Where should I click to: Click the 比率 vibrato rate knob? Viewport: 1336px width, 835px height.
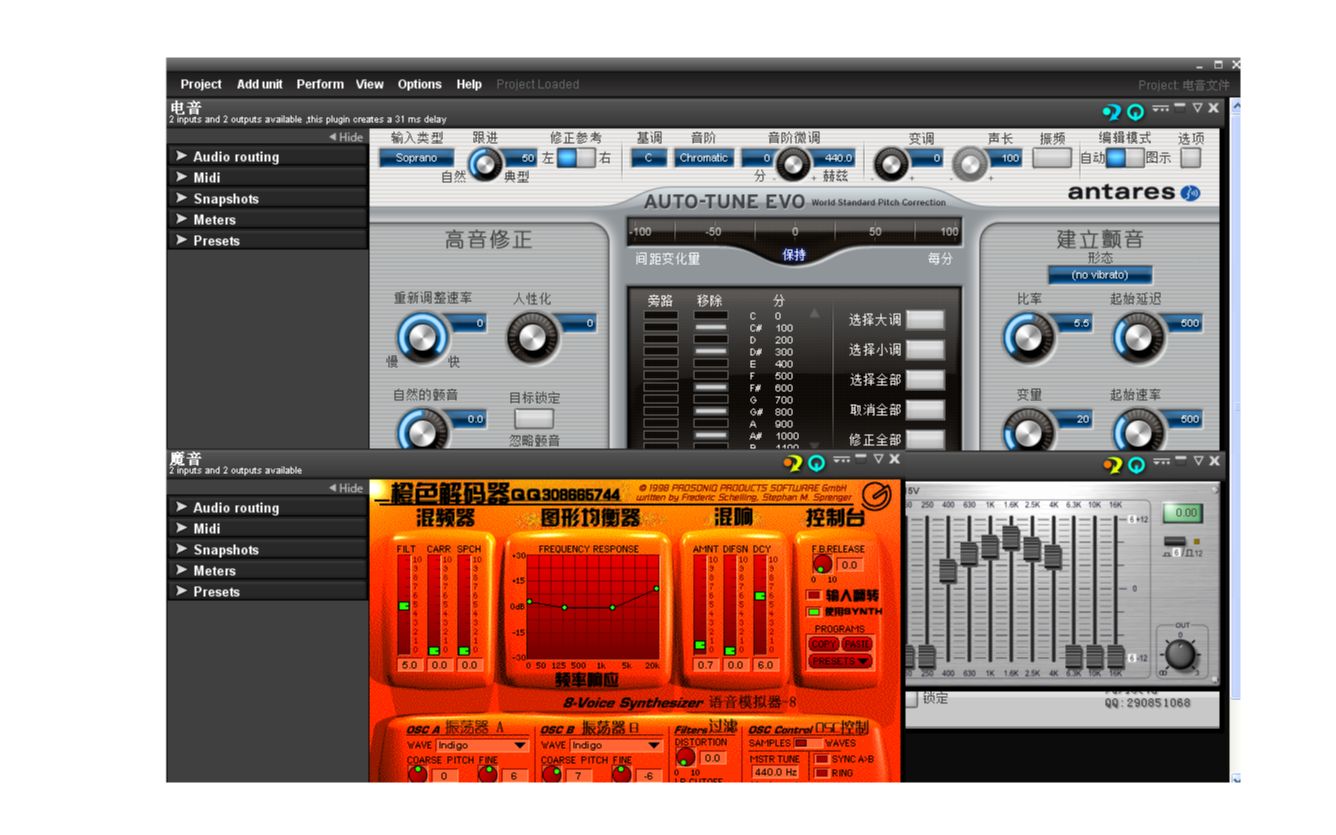click(1029, 337)
